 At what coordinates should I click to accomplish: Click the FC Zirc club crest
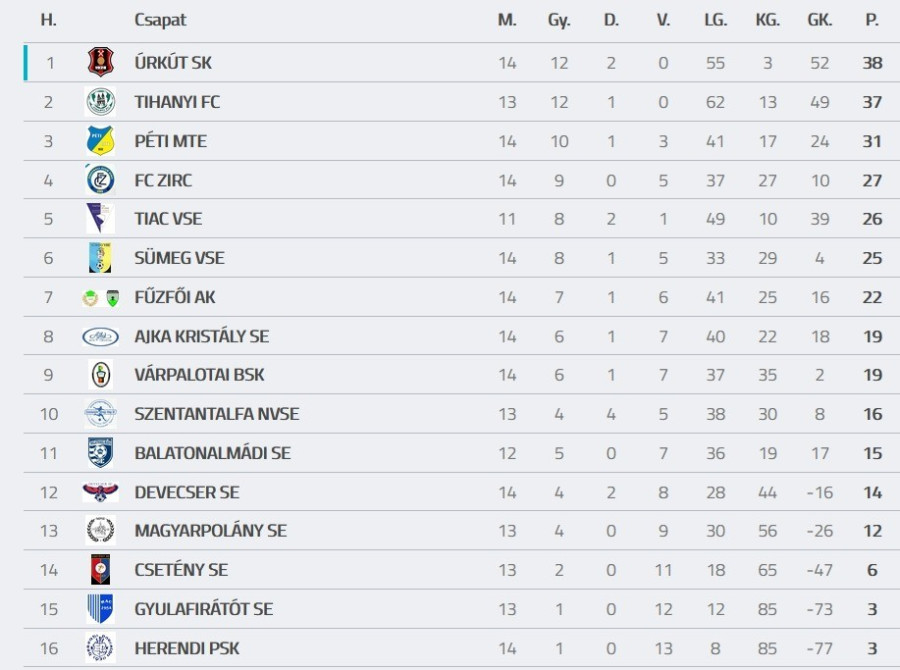pos(100,180)
